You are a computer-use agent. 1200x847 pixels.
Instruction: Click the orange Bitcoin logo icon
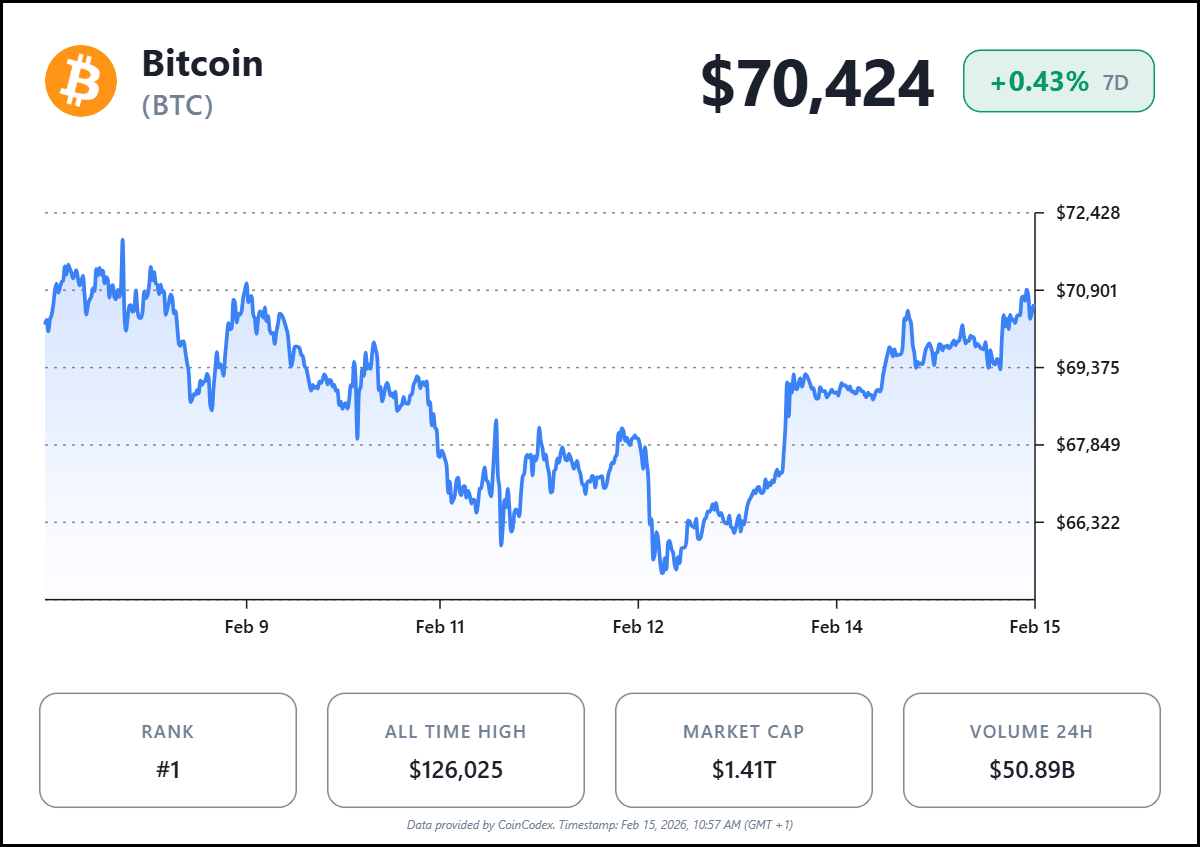coord(81,82)
